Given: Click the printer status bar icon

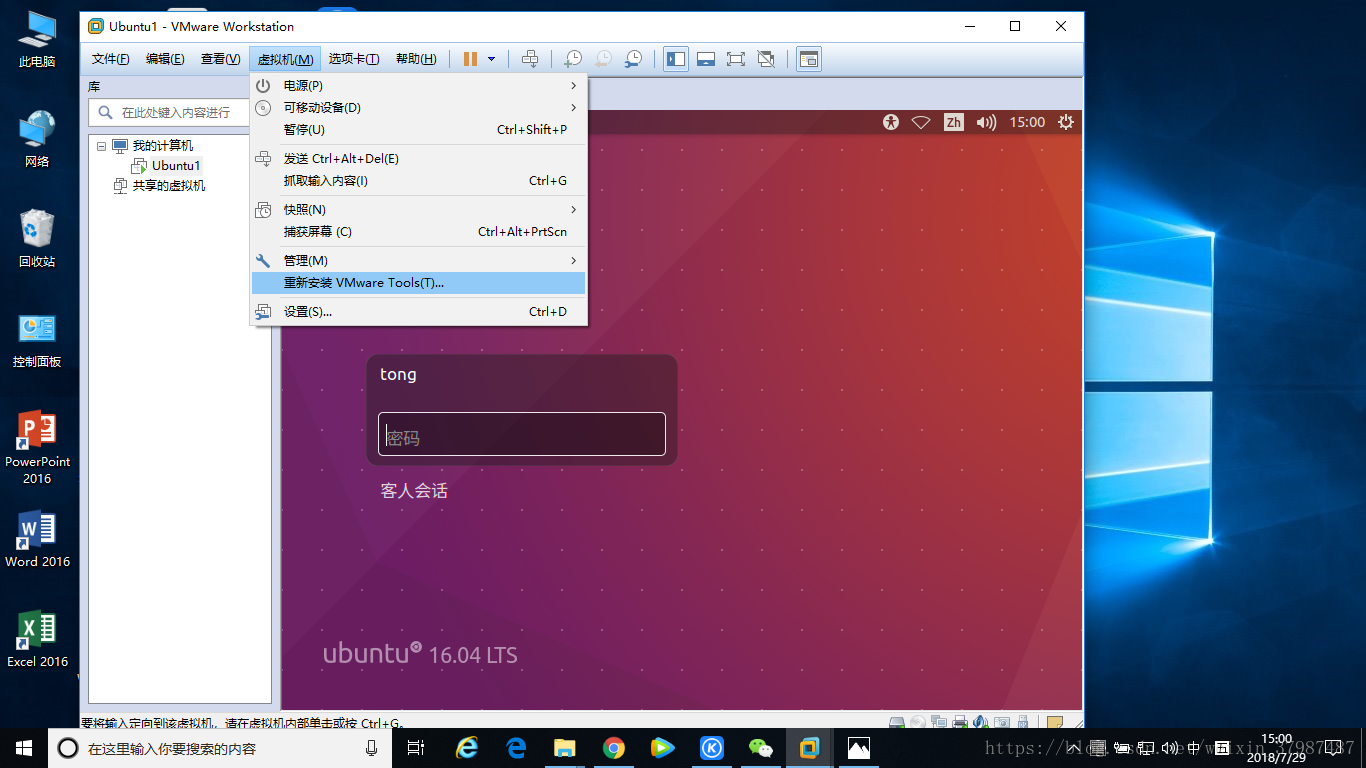Looking at the screenshot, I should [x=960, y=723].
